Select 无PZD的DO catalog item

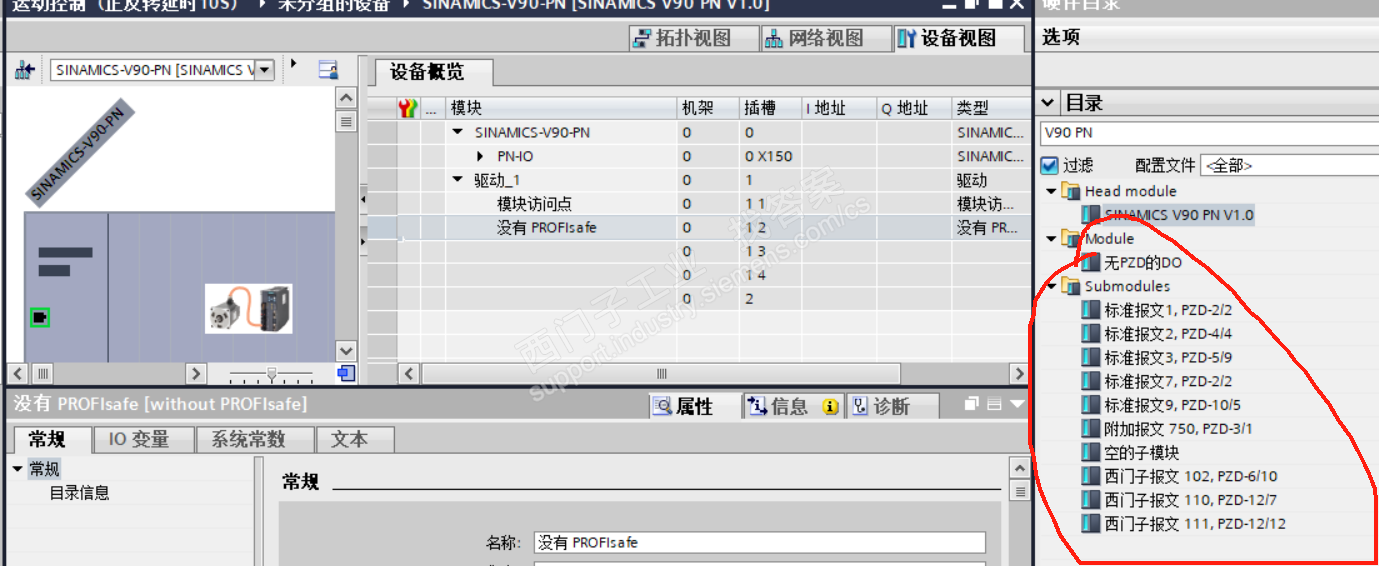pyautogui.click(x=1143, y=263)
